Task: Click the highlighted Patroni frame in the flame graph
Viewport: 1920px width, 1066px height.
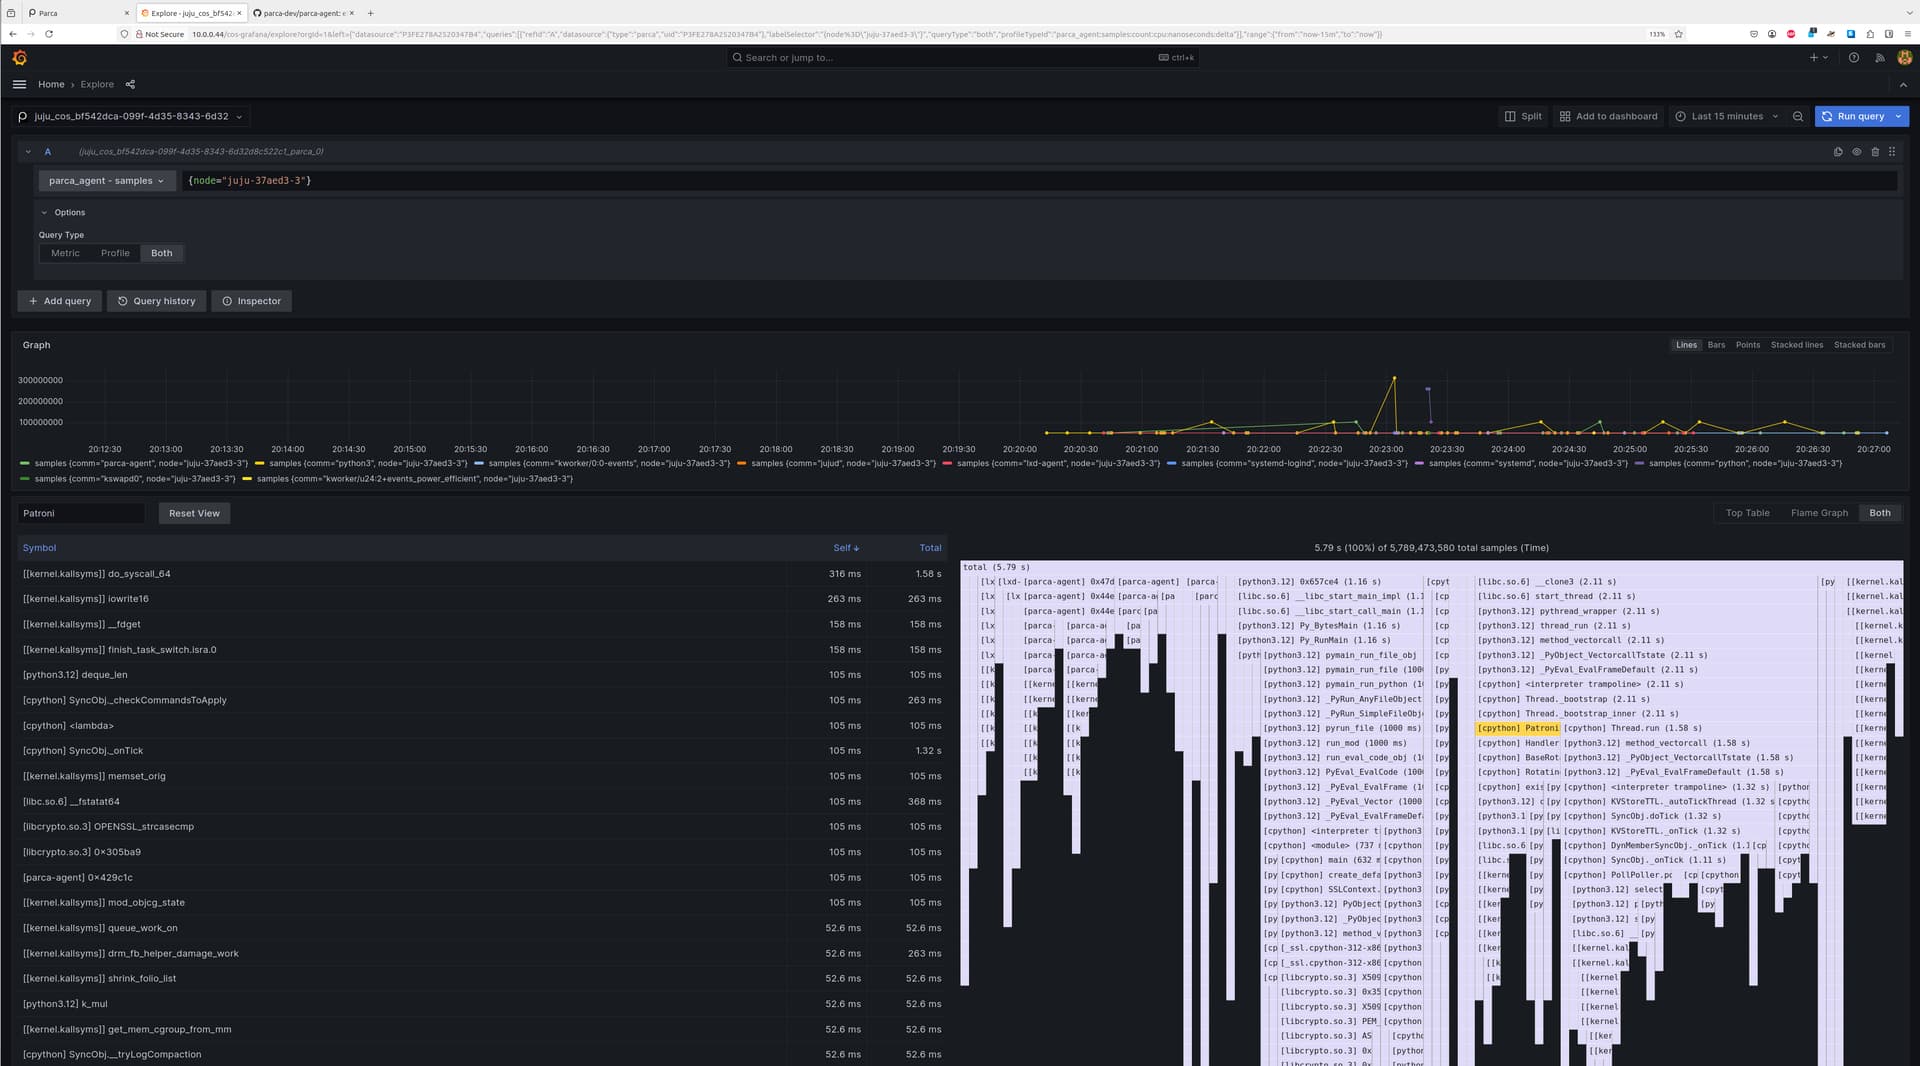Action: coord(1516,728)
